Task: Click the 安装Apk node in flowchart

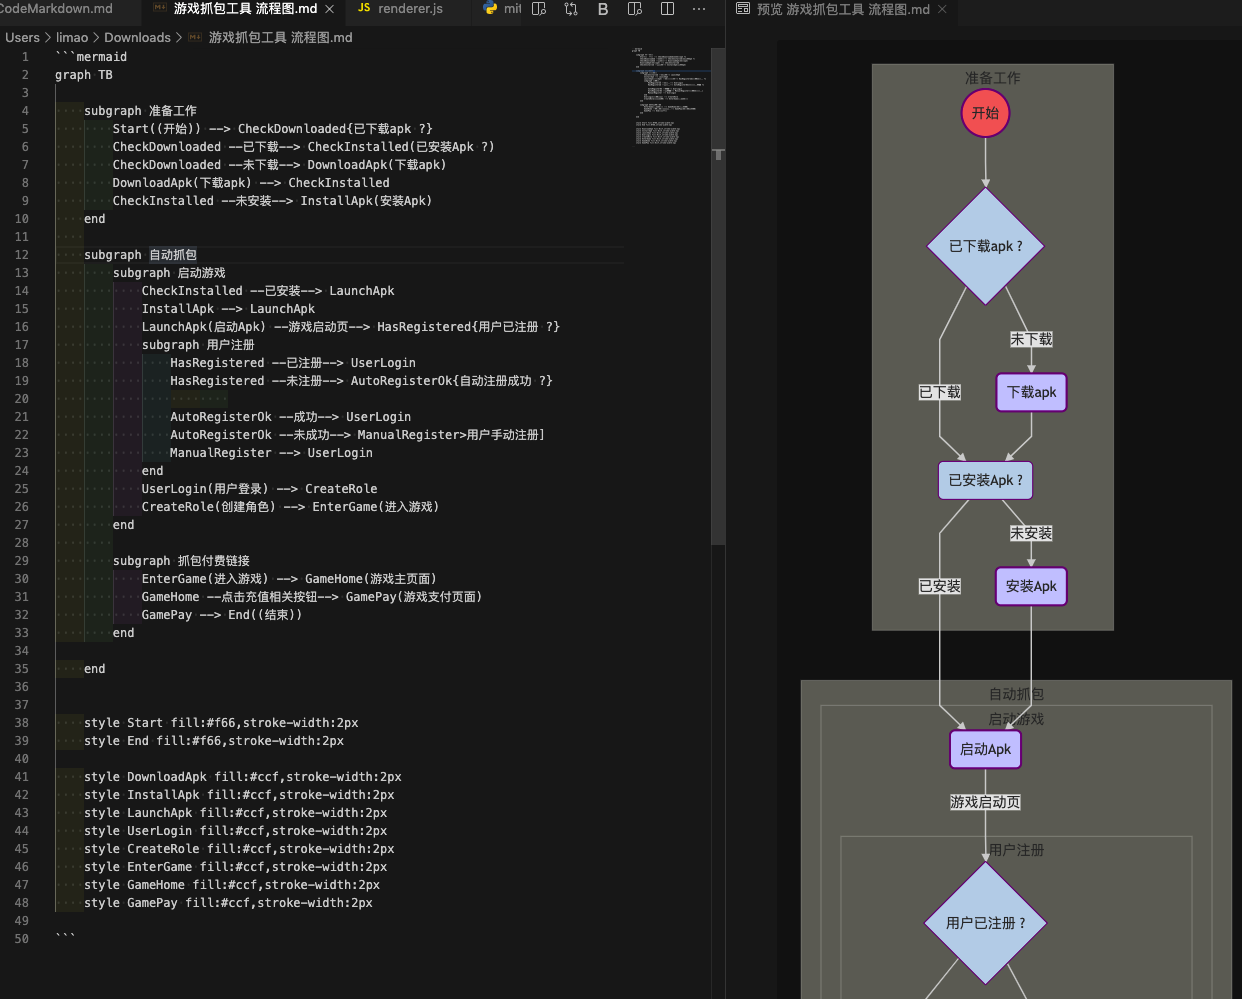Action: 1031,586
